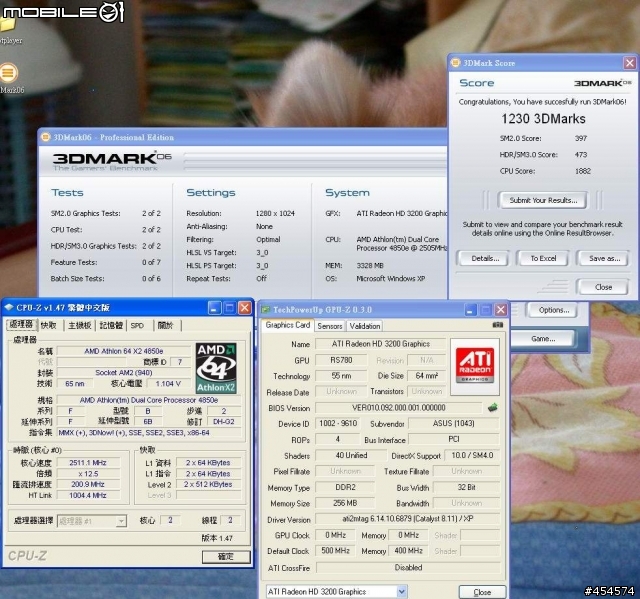Screen dimensions: 640x599
Task: Click the Level 2 cache value 2 x 512 KBytes
Action: pyautogui.click(x=208, y=484)
